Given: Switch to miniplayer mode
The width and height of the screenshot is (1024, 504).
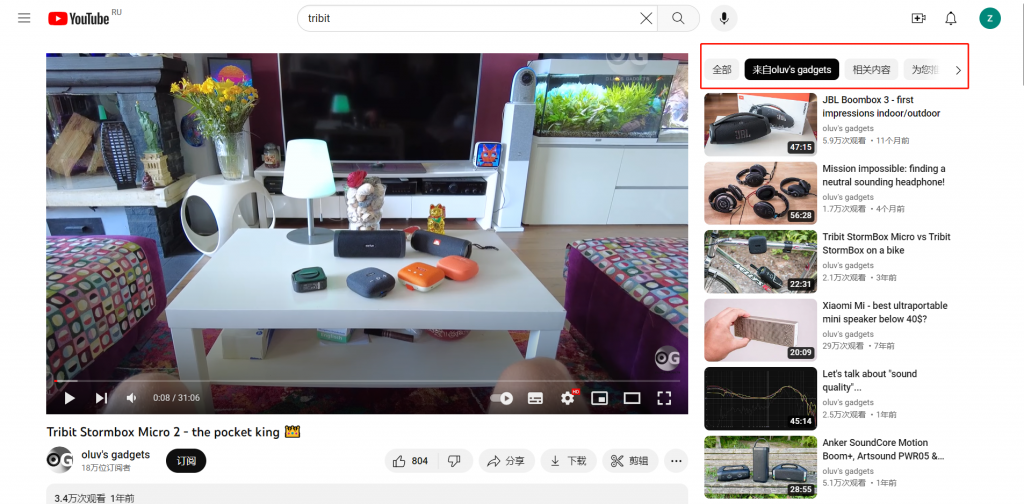Looking at the screenshot, I should click(x=599, y=398).
